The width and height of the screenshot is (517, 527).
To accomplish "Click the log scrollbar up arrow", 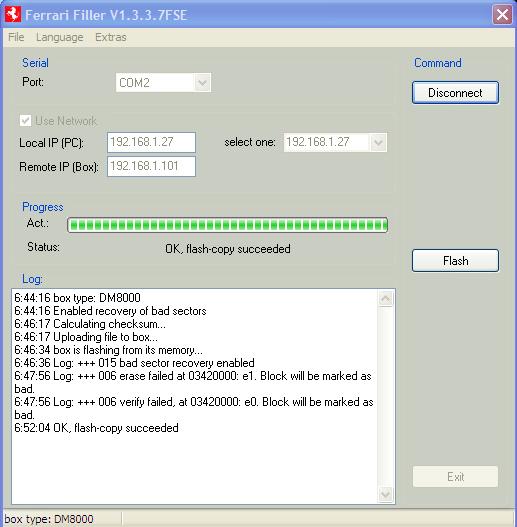I will pyautogui.click(x=386, y=298).
